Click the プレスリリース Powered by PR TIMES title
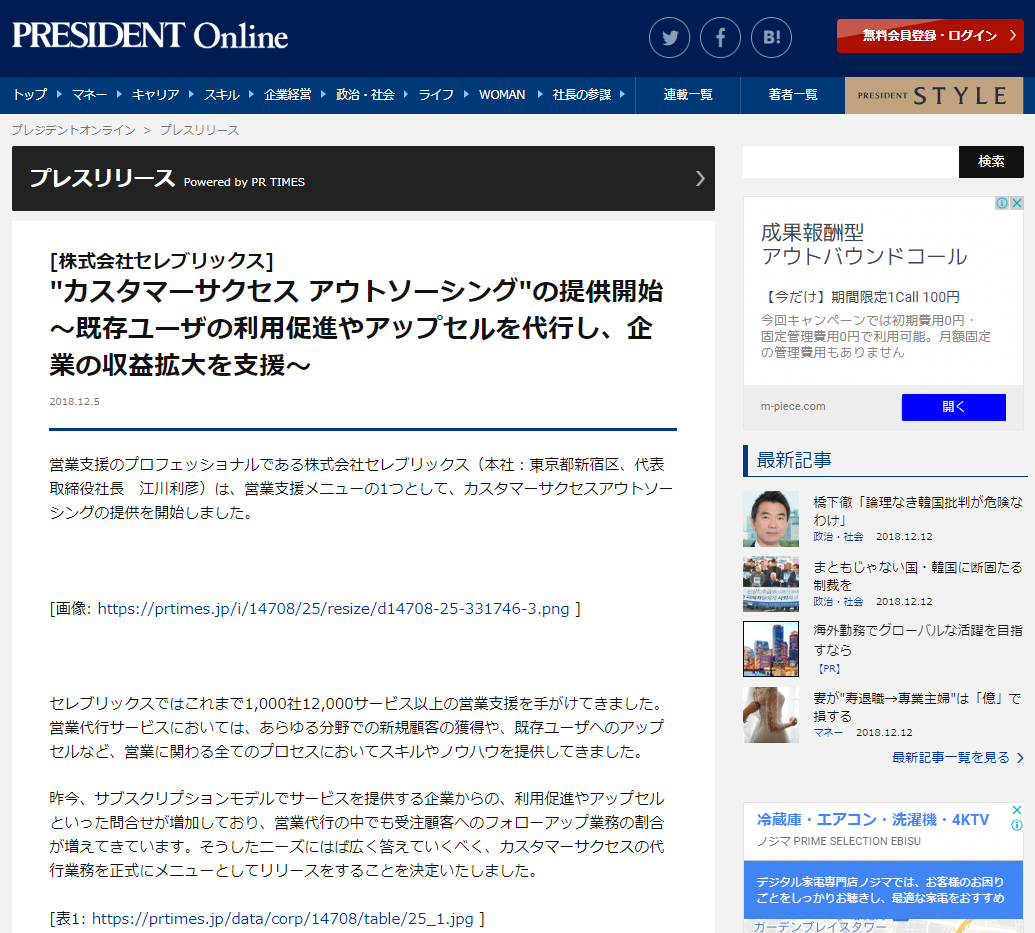Screen dimensions: 1035x933 (x=167, y=178)
